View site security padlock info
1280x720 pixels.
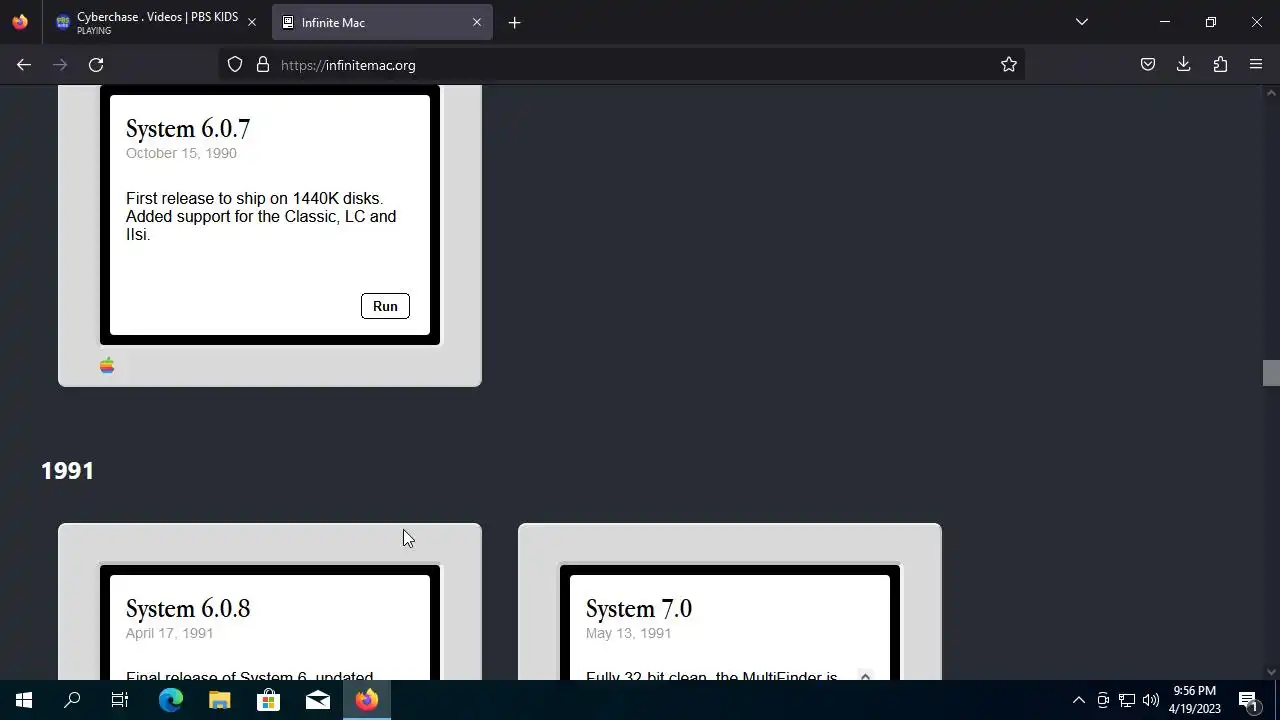tap(263, 65)
